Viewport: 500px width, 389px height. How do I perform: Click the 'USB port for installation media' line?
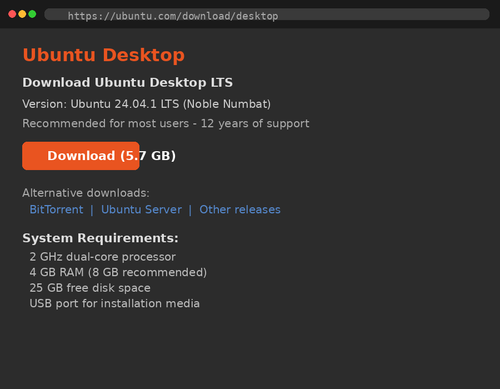(115, 303)
